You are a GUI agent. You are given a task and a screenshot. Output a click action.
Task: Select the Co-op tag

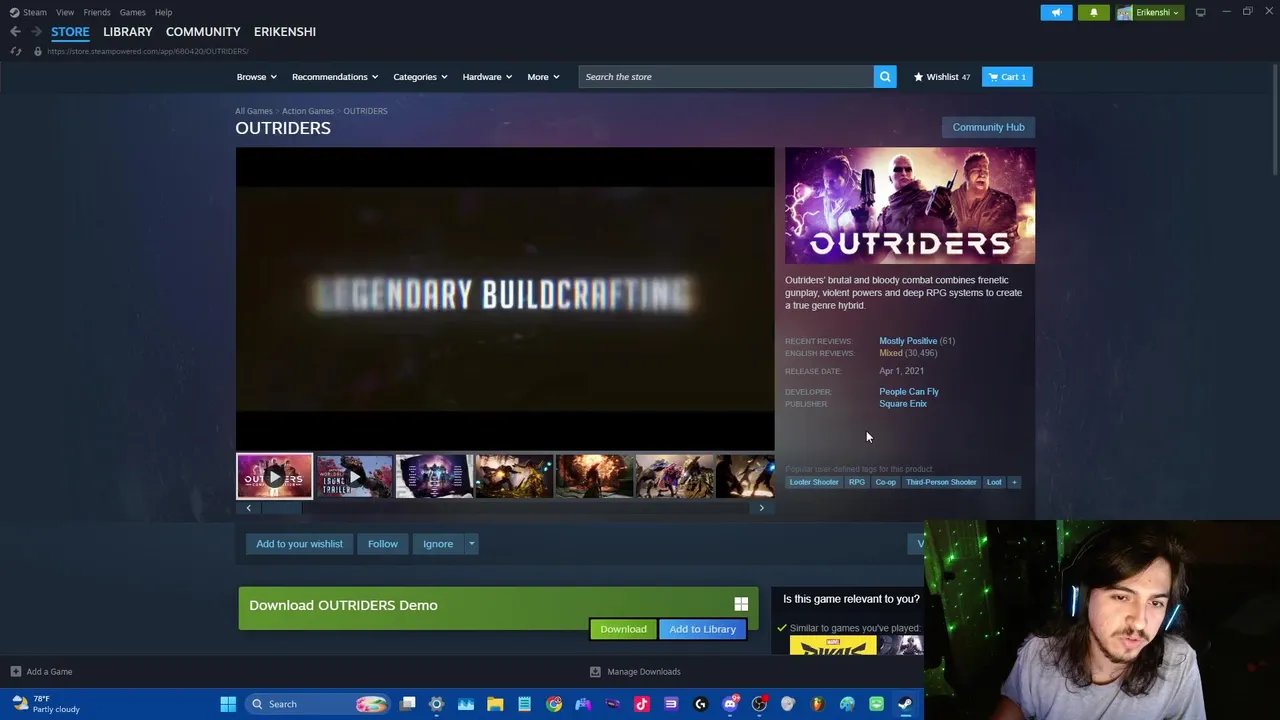[885, 482]
